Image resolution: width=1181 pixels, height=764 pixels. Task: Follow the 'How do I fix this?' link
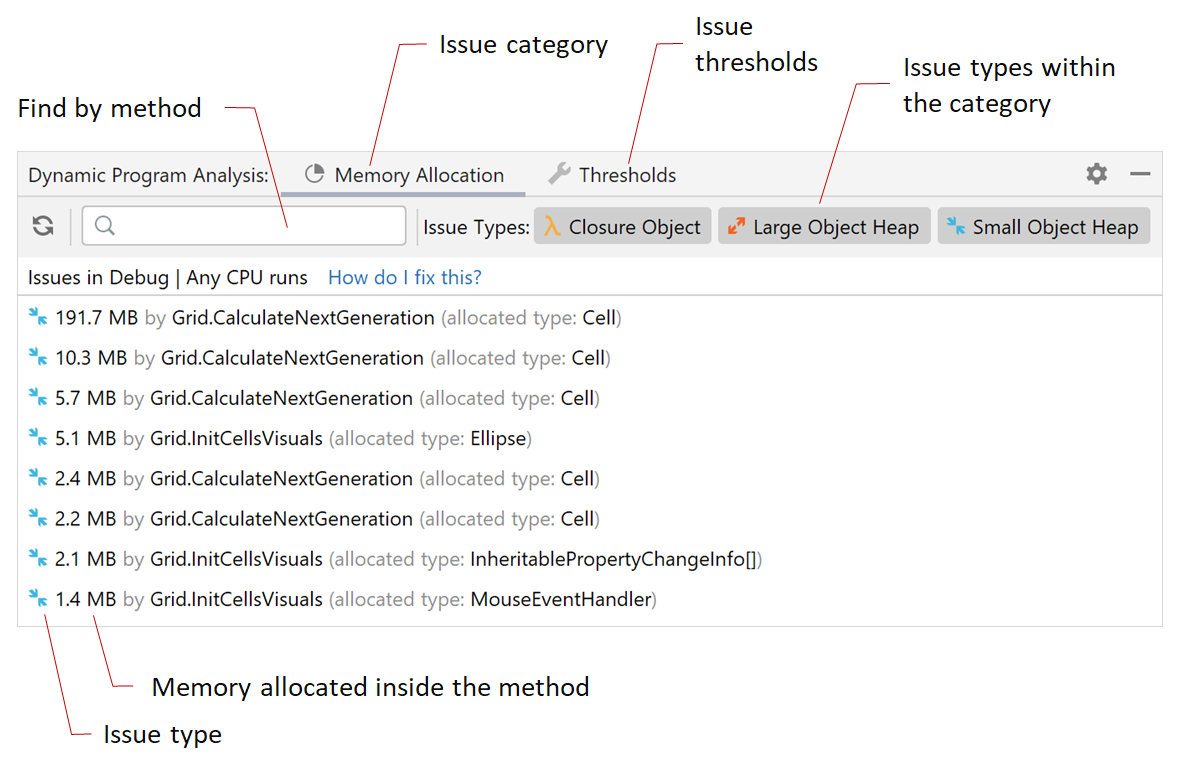point(404,277)
